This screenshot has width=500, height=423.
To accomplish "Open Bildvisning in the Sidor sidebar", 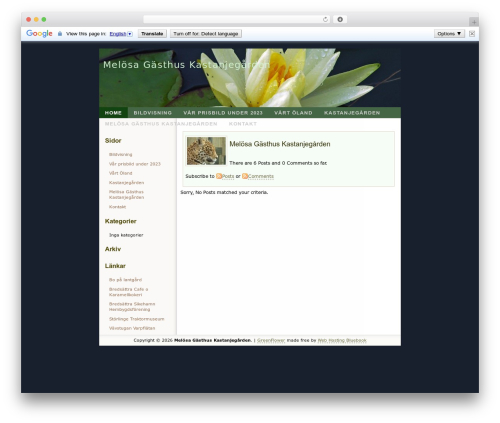I will click(x=121, y=154).
